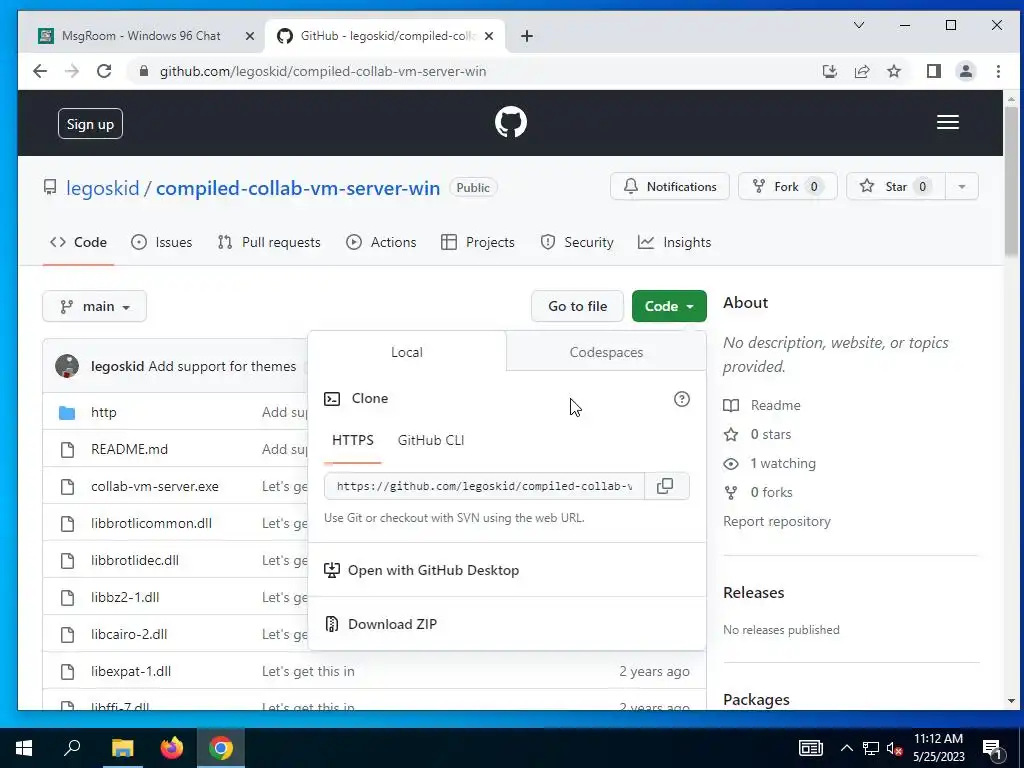1024x768 pixels.
Task: Toggle the green Code dropdown button
Action: tap(669, 306)
